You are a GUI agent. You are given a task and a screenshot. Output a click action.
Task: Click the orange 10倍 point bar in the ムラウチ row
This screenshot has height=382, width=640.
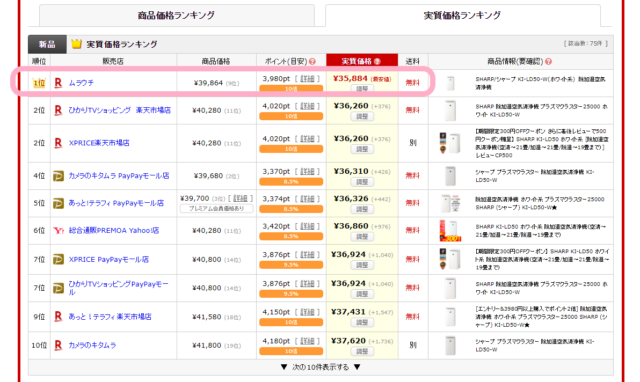[291, 88]
